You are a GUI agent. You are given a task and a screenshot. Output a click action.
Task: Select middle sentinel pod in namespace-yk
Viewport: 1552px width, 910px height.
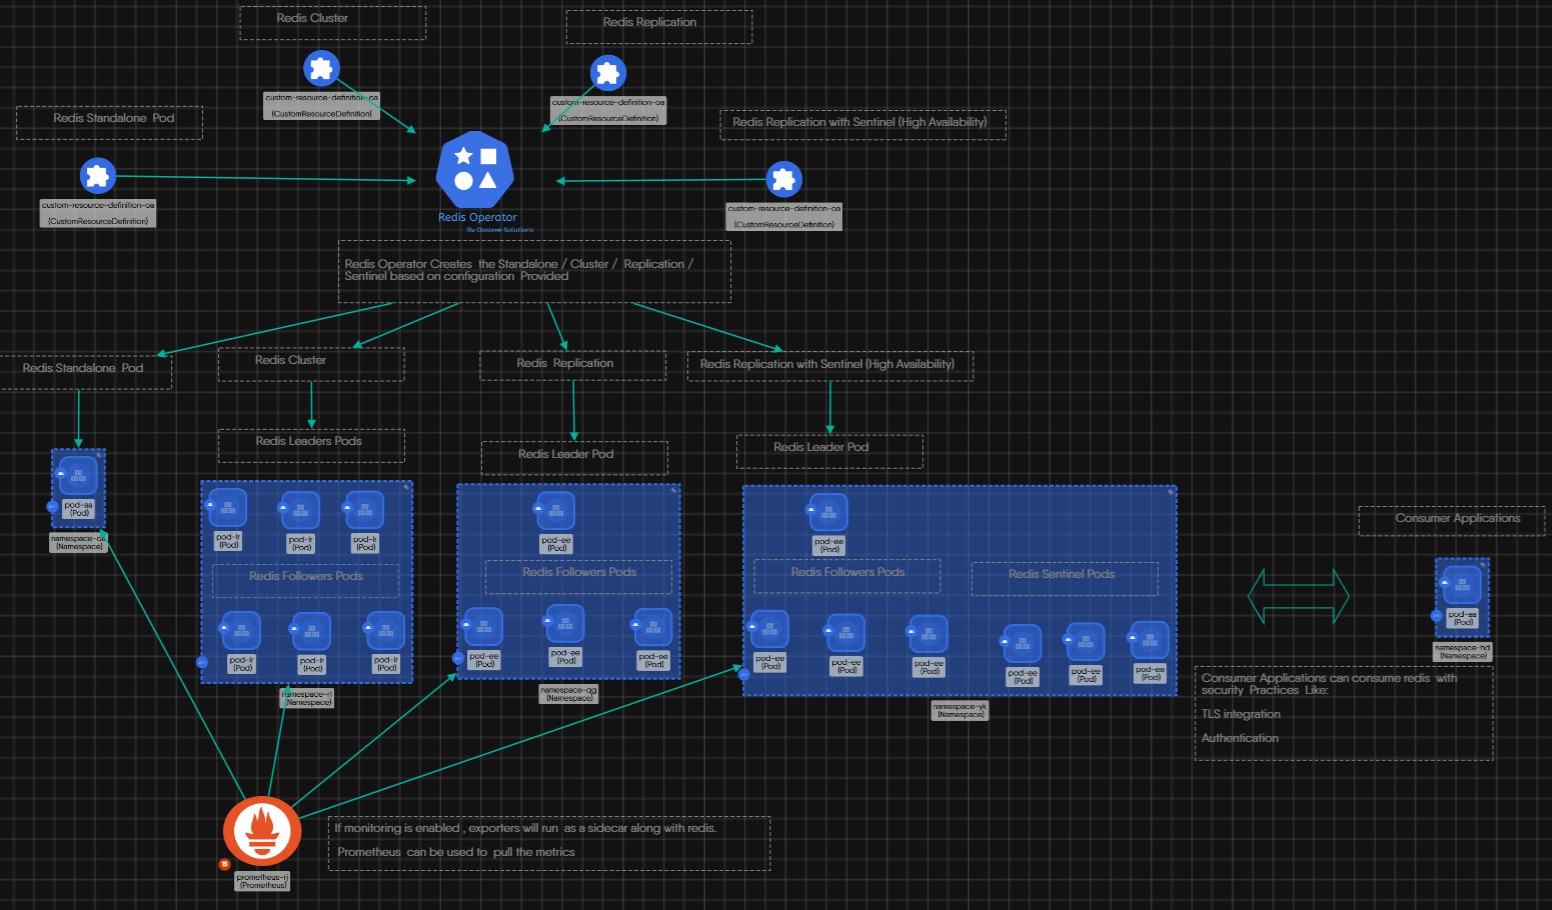(x=1086, y=642)
